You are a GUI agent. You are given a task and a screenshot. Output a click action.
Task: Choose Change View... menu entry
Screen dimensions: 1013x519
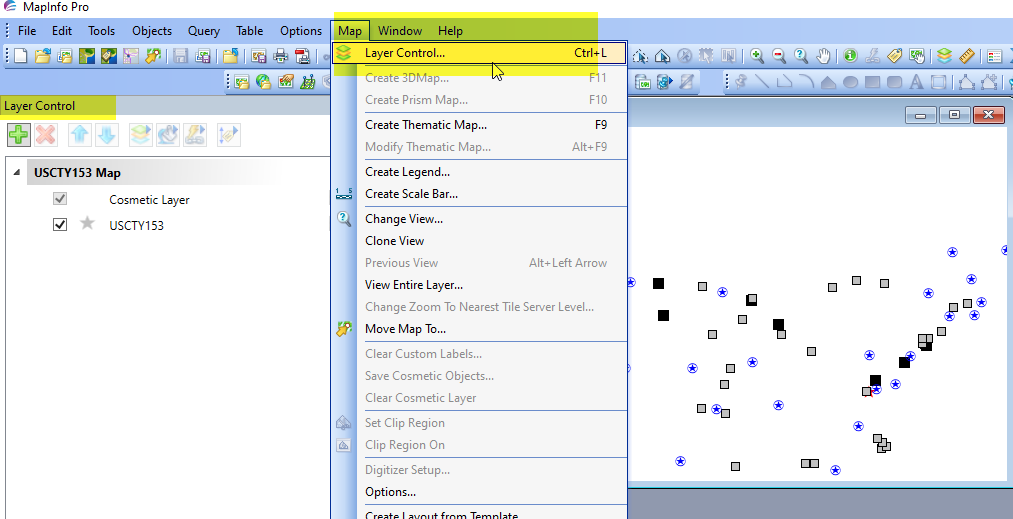479,219
